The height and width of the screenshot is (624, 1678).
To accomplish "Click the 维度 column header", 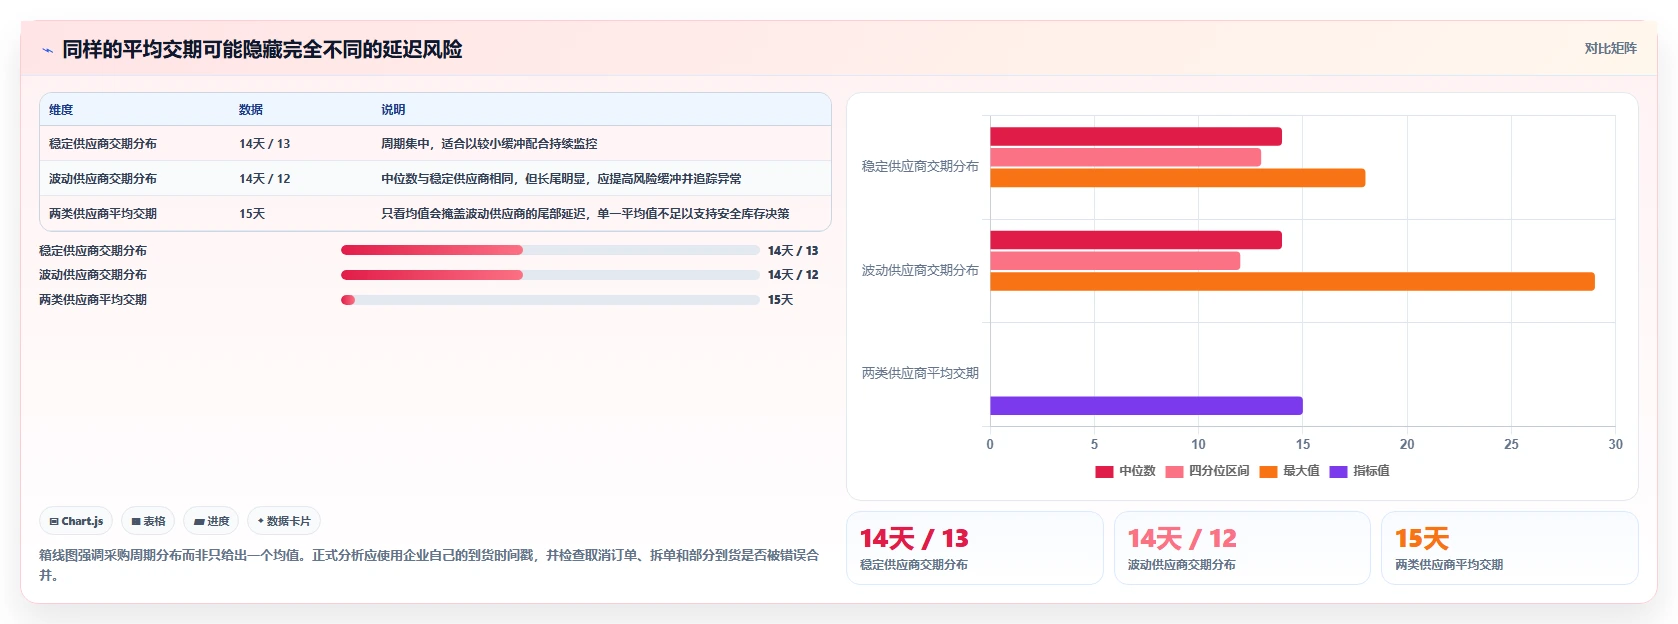I will tap(61, 110).
